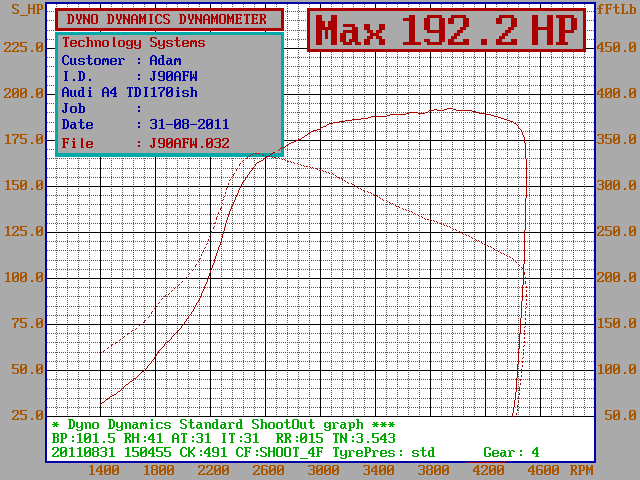
Task: Click the timestamp '20110831 150455'
Action: tap(112, 453)
